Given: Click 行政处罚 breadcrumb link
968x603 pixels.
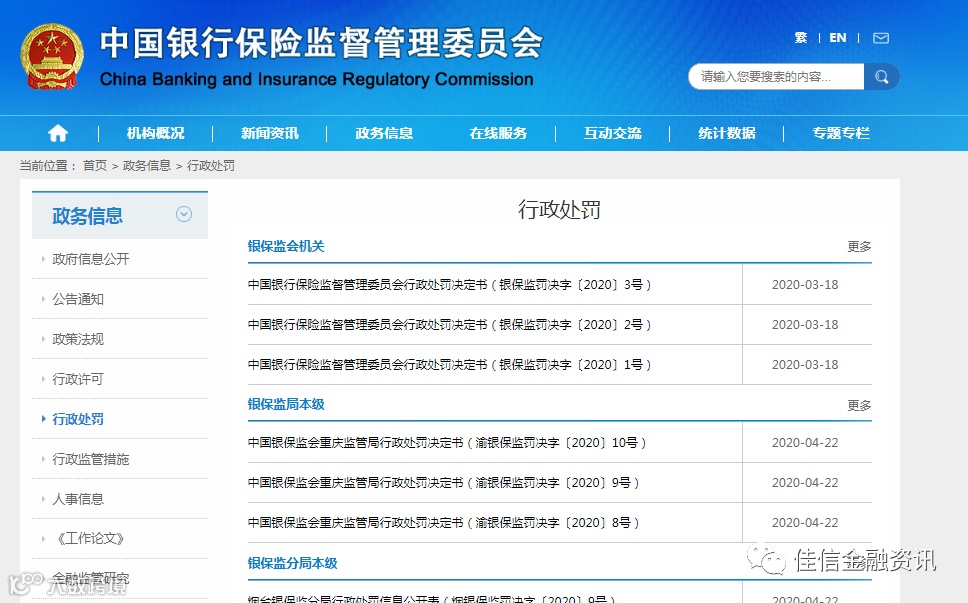Looking at the screenshot, I should 211,165.
